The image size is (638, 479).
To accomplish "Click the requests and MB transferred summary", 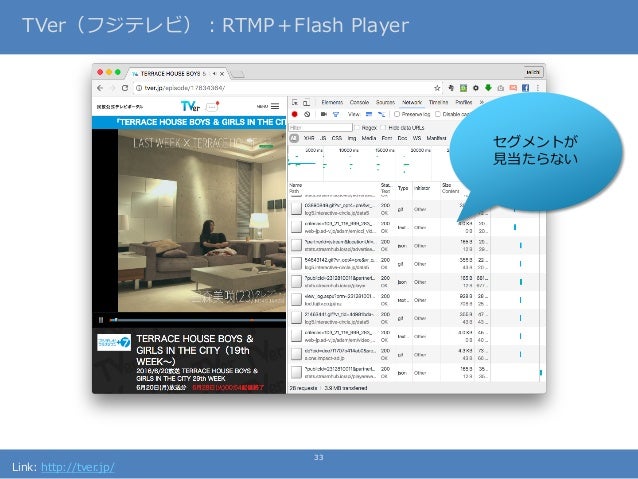I will pos(328,388).
